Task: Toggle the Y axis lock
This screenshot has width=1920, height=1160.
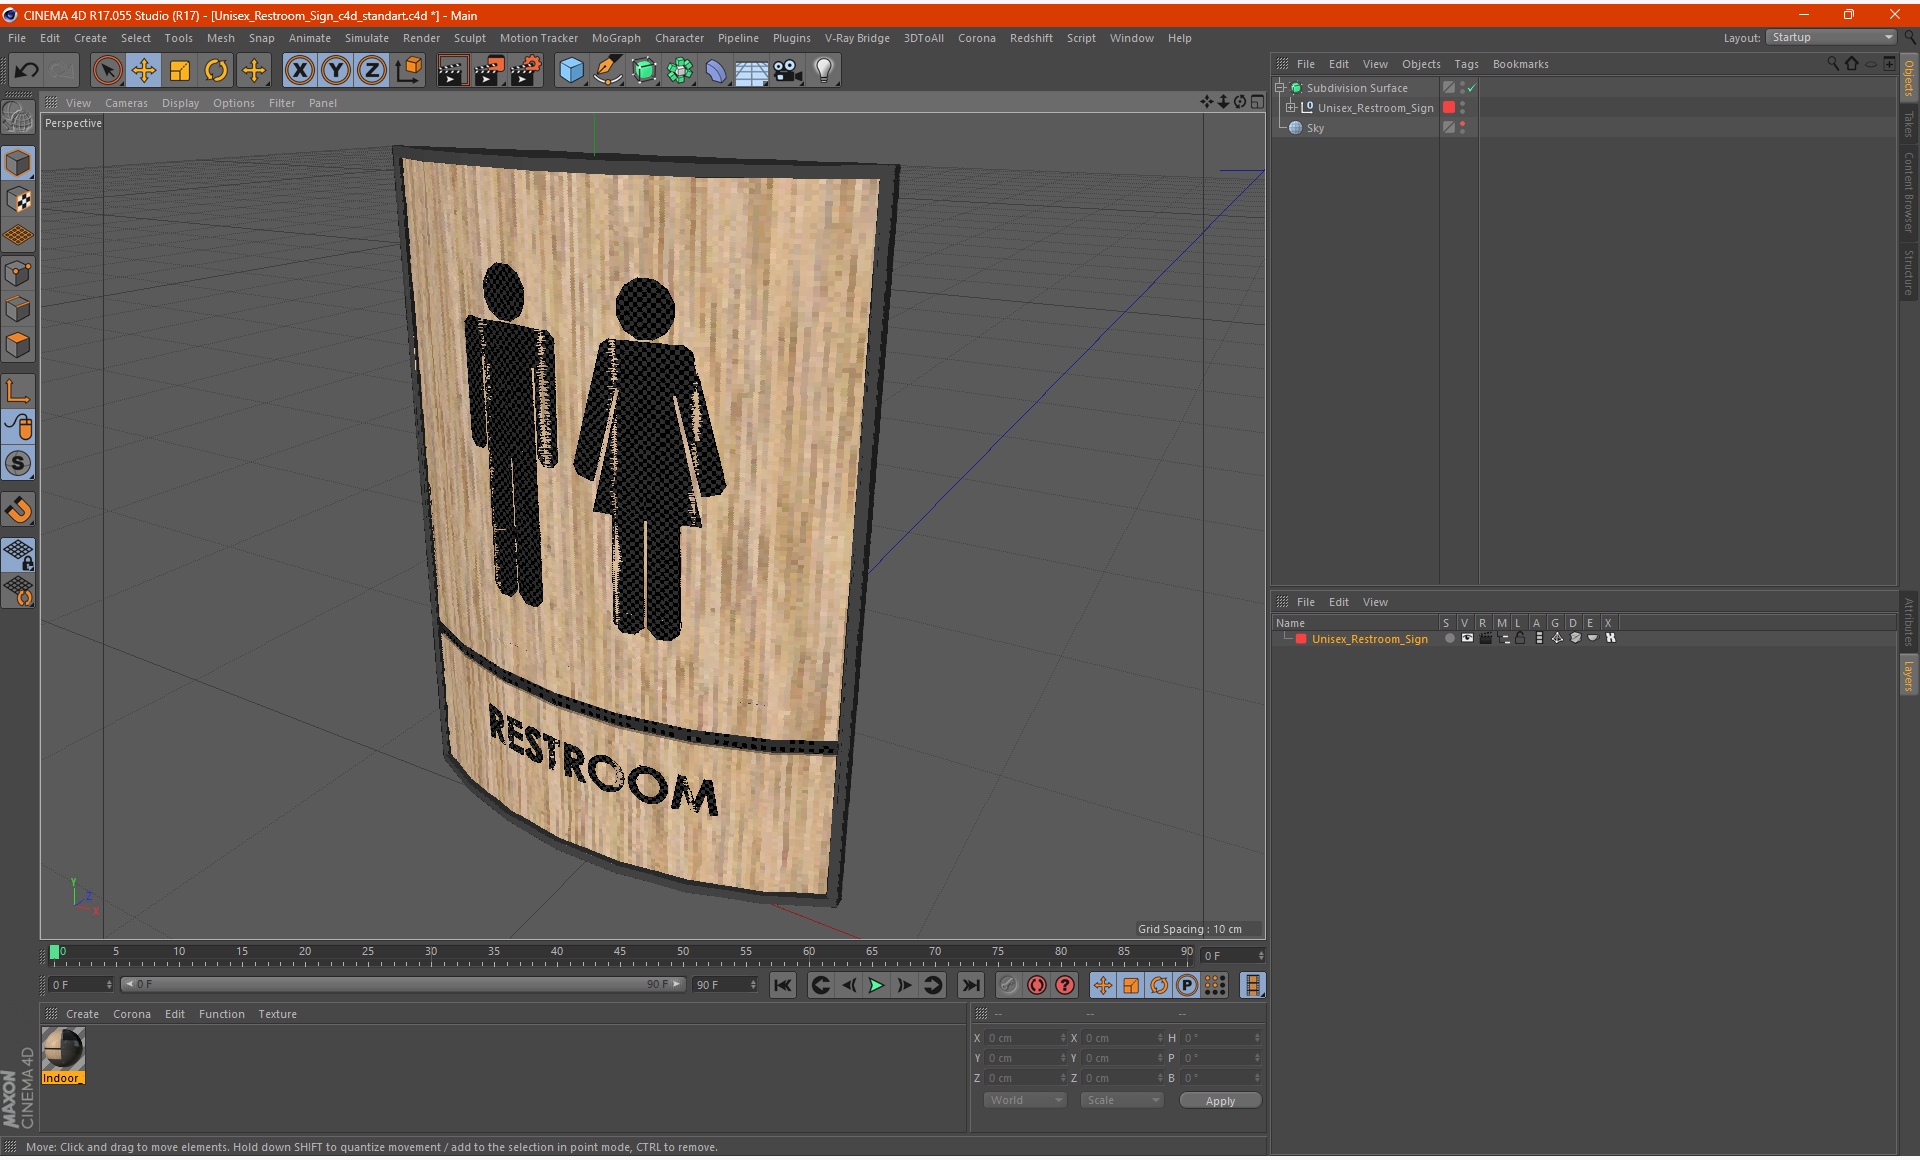Action: point(336,70)
